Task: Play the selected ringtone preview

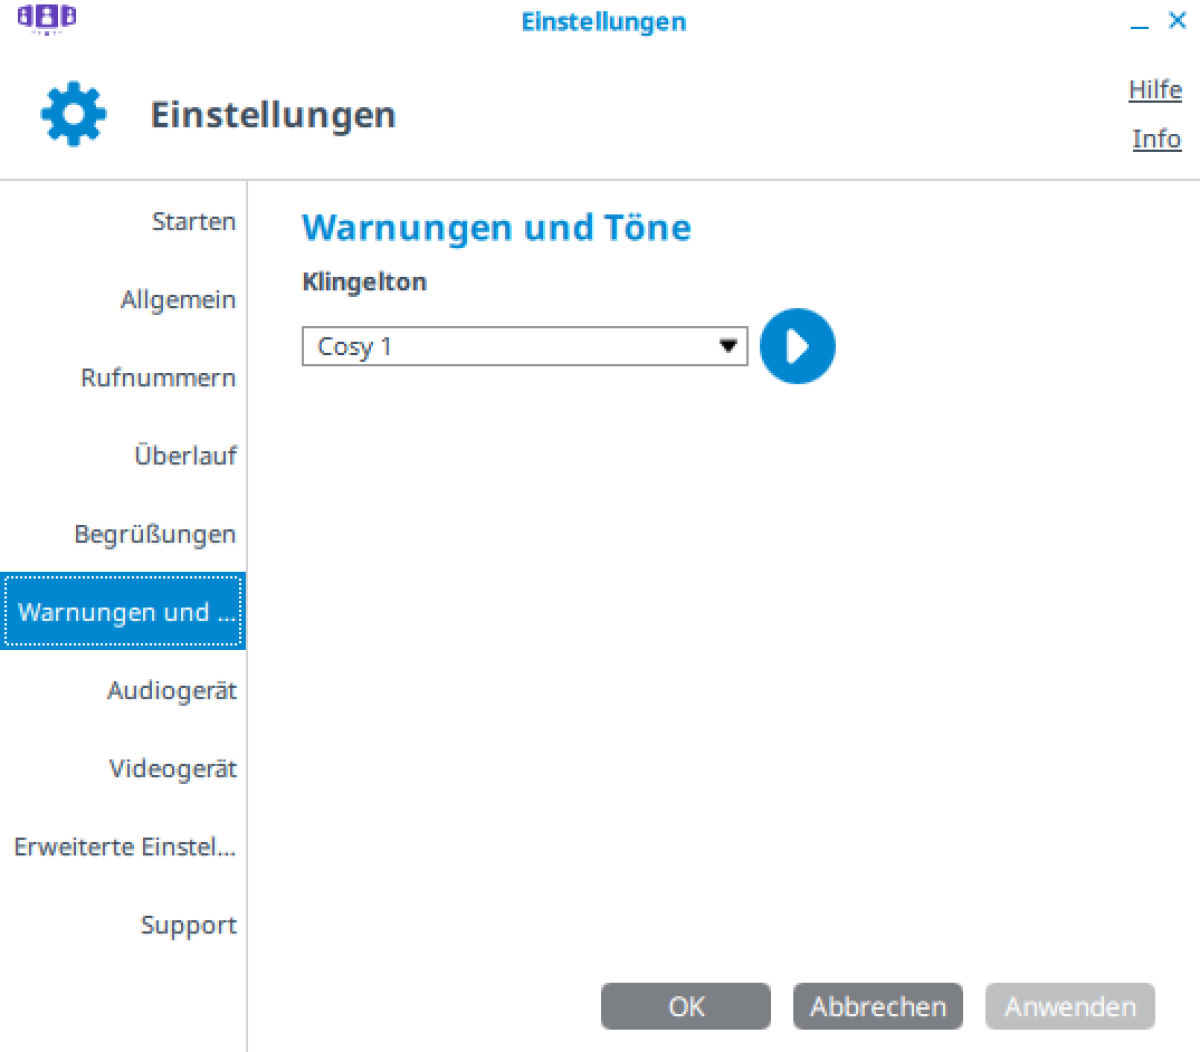Action: [x=797, y=346]
